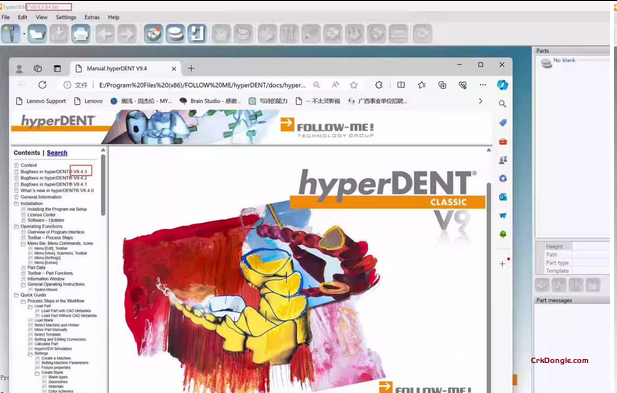Click the browser extensions icon
The image size is (617, 393).
pos(379,85)
